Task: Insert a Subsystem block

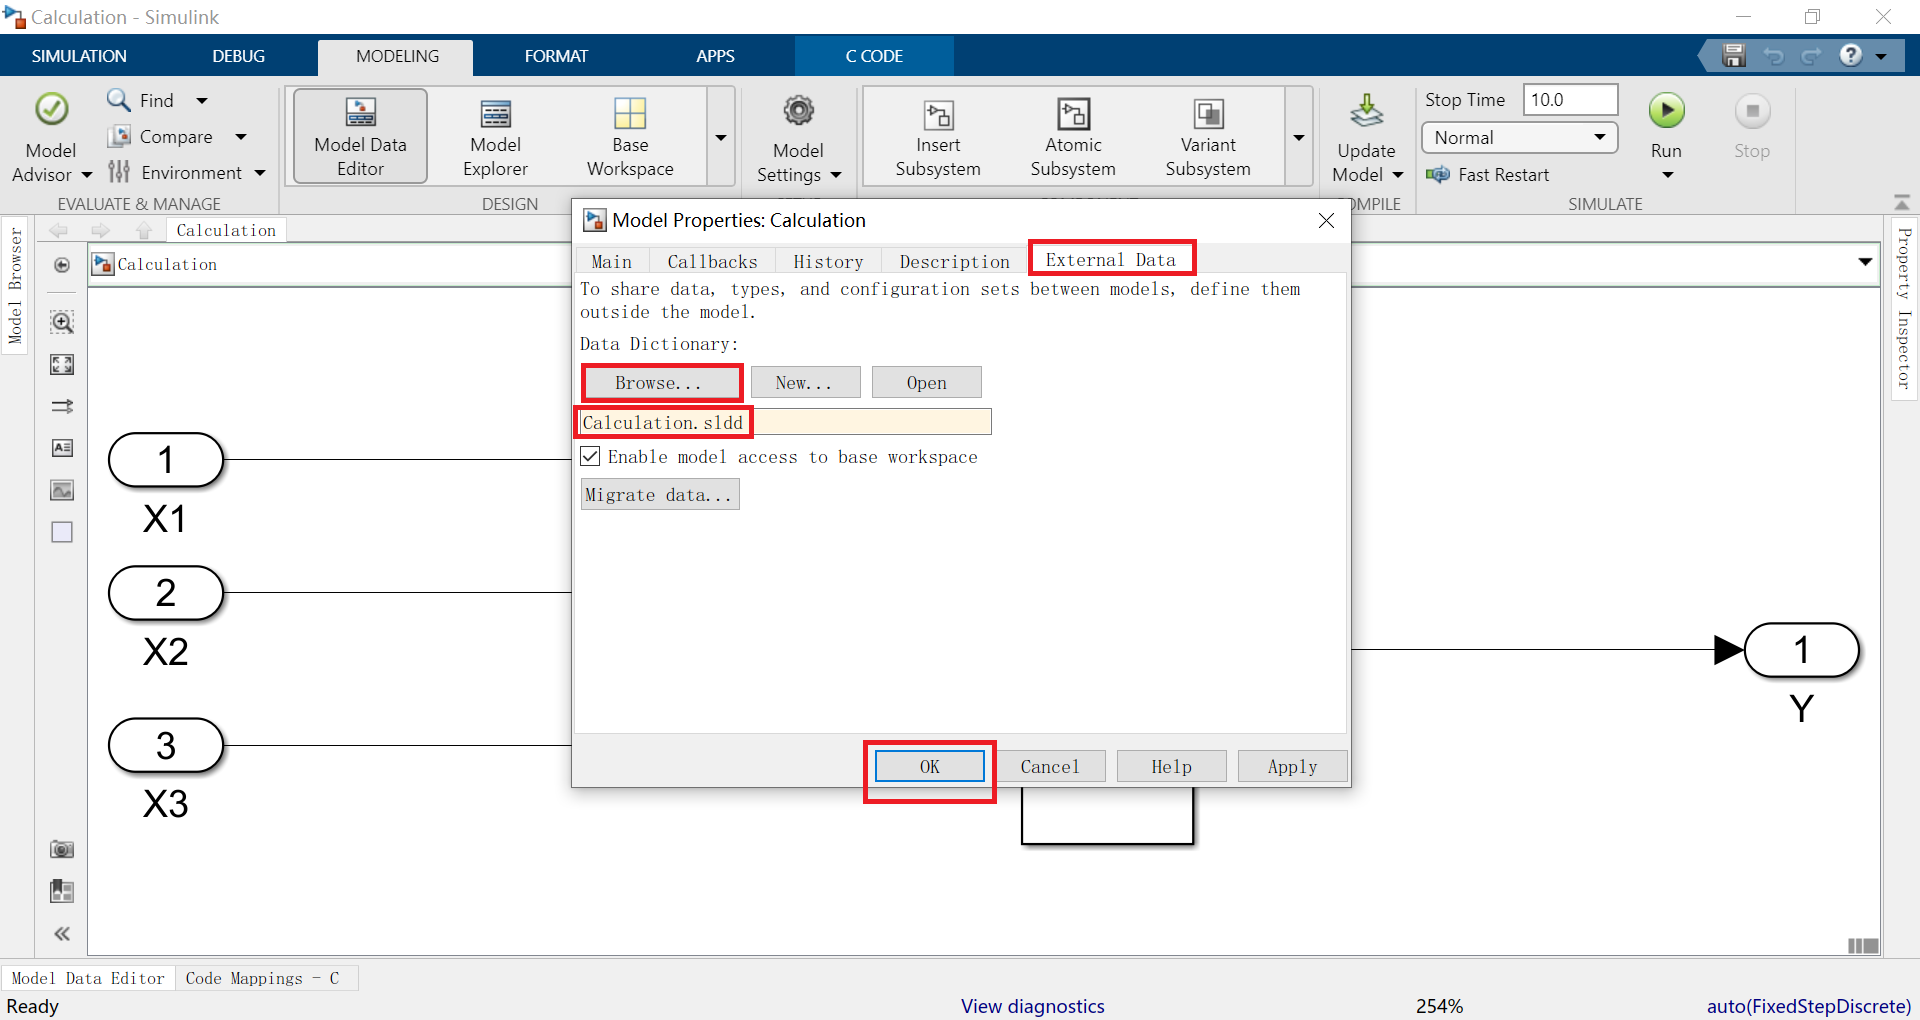Action: click(937, 136)
